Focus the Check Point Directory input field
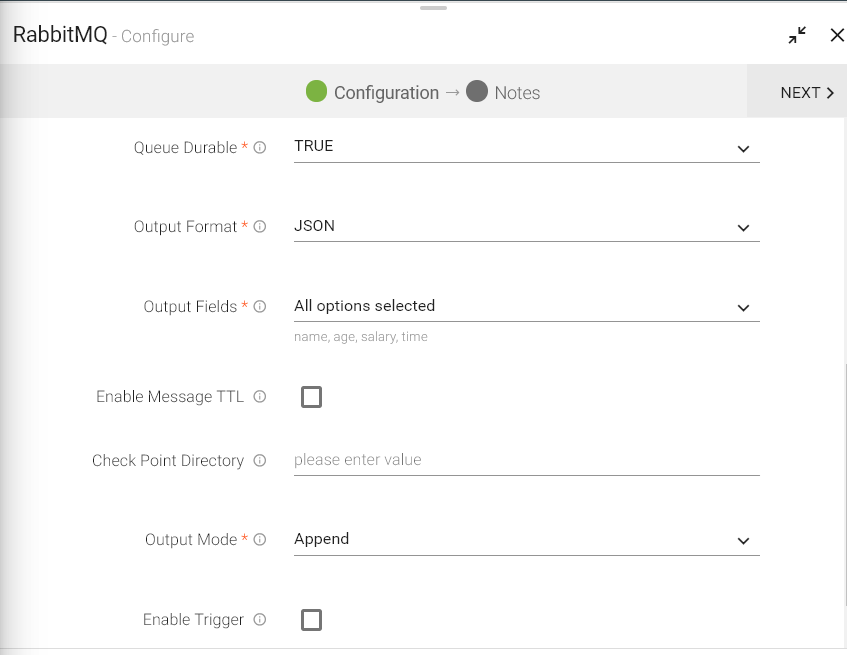This screenshot has width=847, height=655. click(526, 461)
